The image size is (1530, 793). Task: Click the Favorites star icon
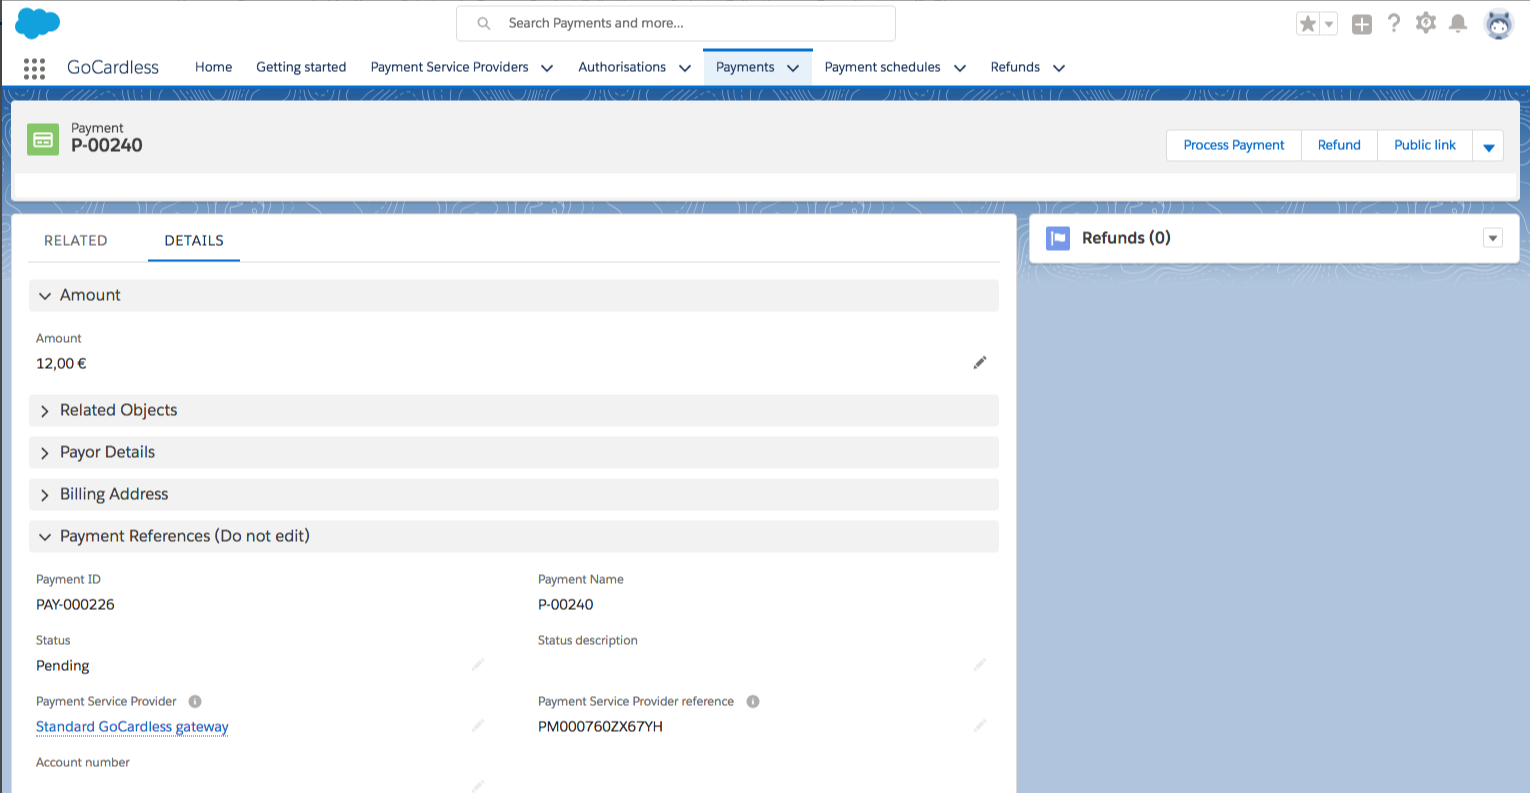click(x=1308, y=24)
